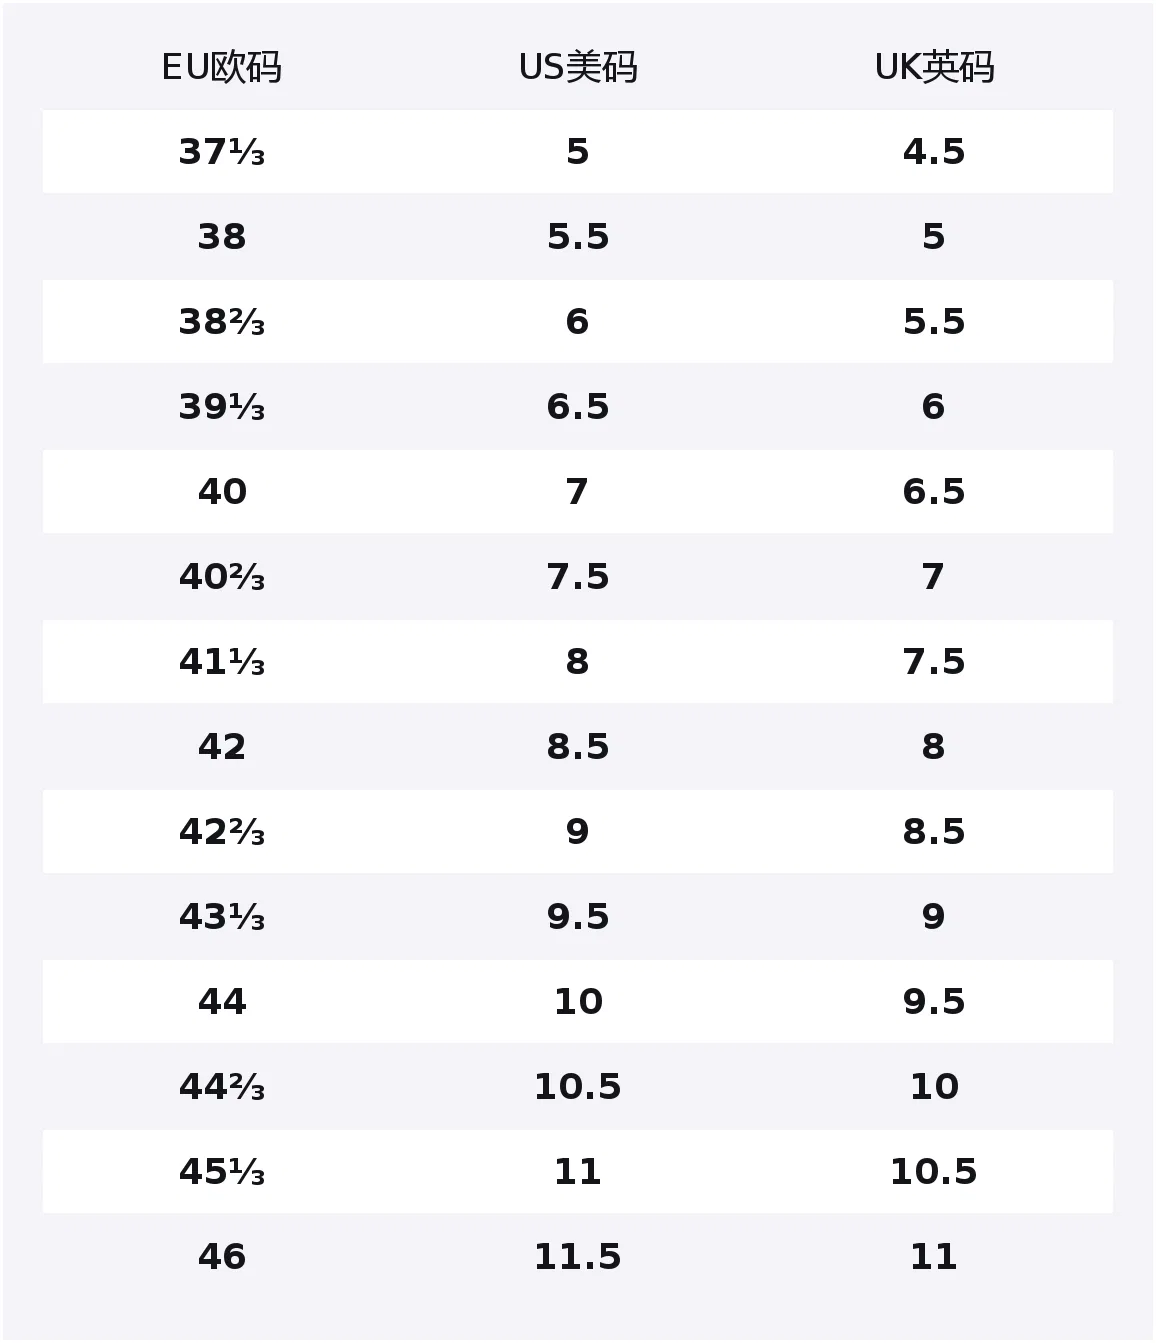
Task: Choose US size 10.5 entry
Action: (x=578, y=1087)
